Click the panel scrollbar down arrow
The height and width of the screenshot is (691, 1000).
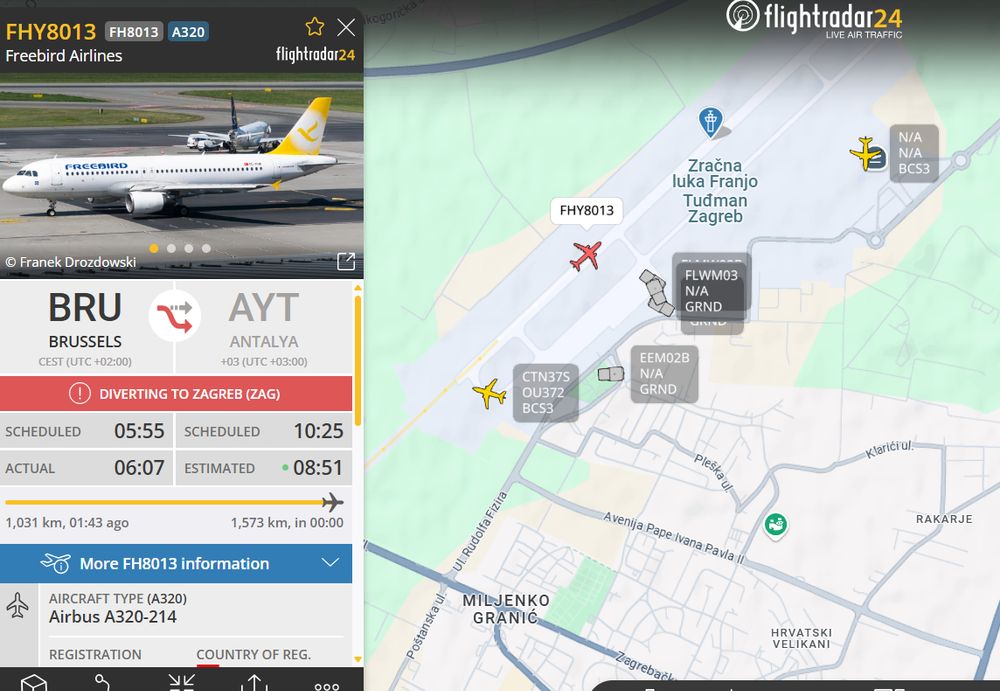(x=358, y=659)
